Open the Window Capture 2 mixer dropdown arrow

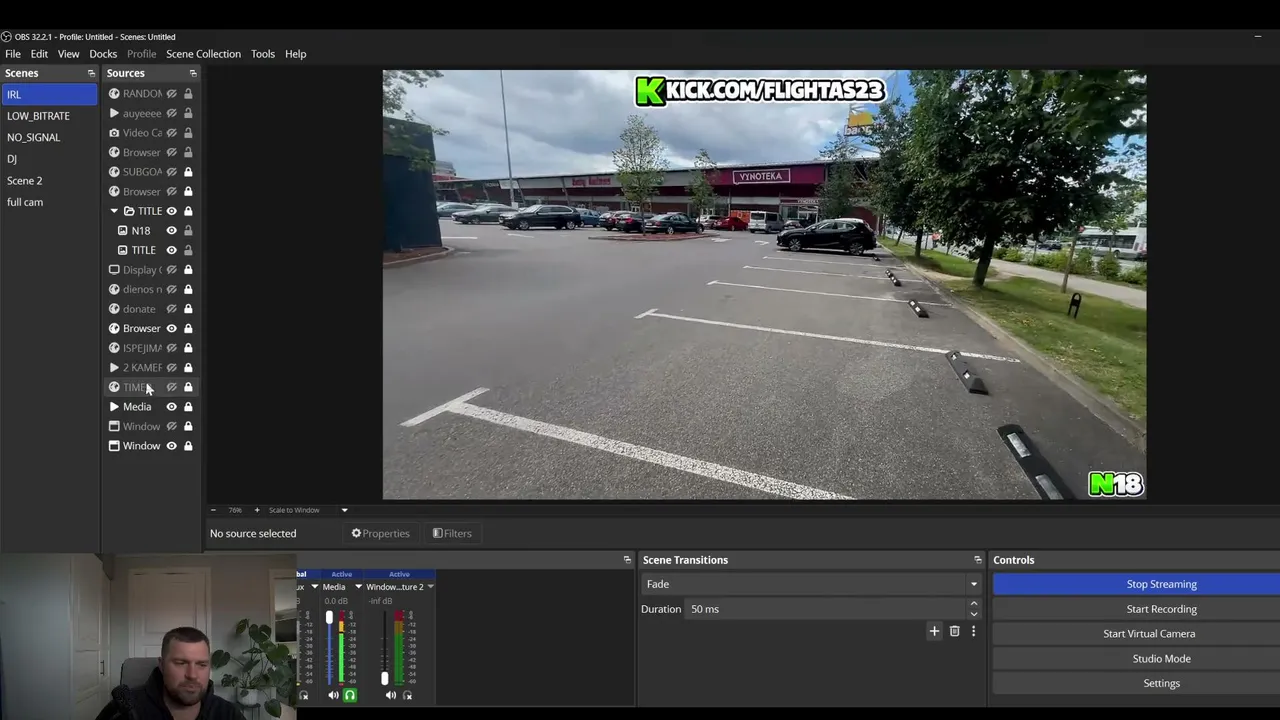pyautogui.click(x=430, y=587)
